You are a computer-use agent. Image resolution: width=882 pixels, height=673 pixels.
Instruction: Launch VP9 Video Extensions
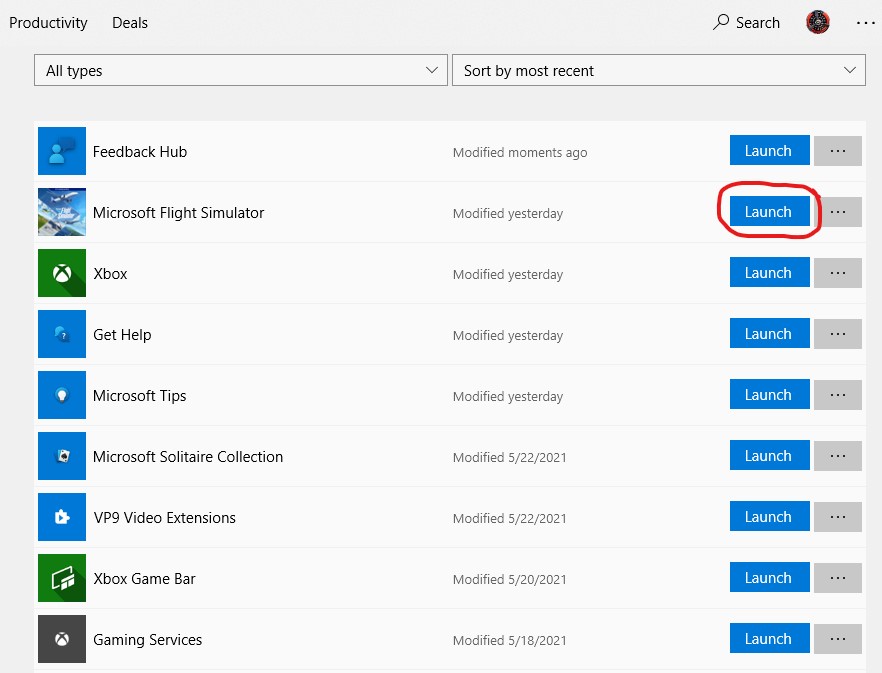coord(770,516)
